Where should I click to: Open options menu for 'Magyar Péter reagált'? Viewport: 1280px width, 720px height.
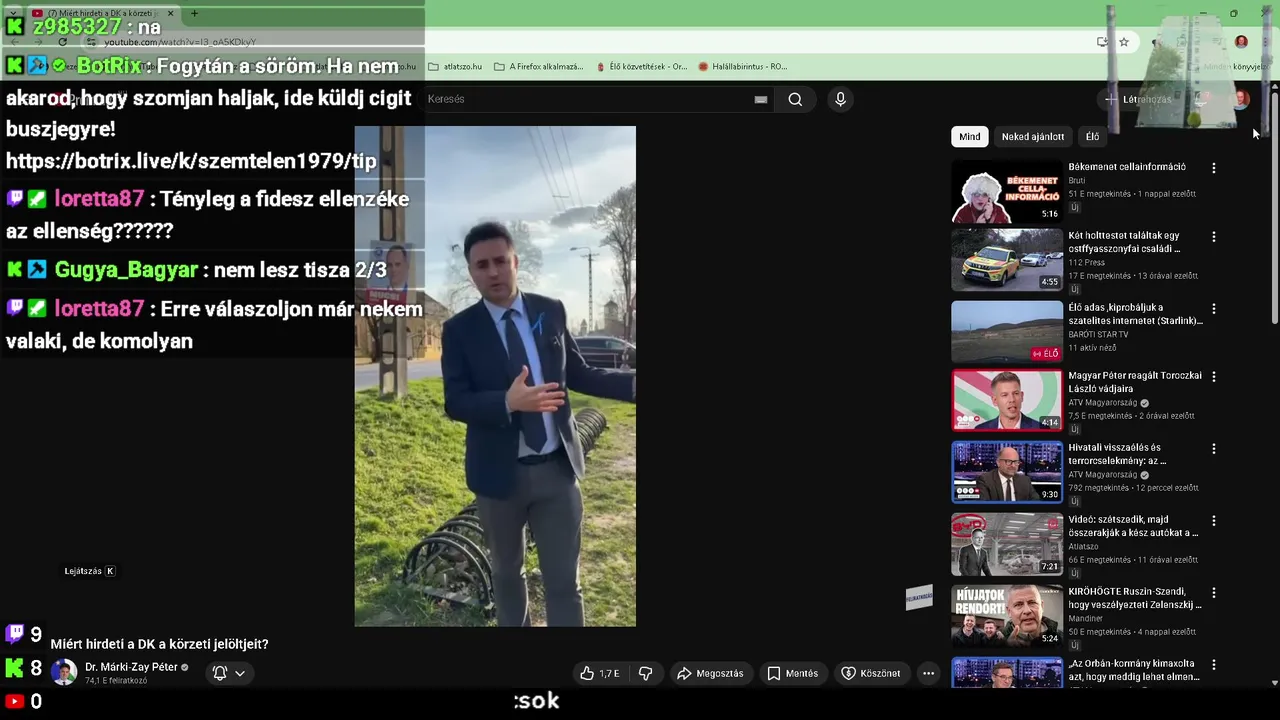tap(1214, 377)
